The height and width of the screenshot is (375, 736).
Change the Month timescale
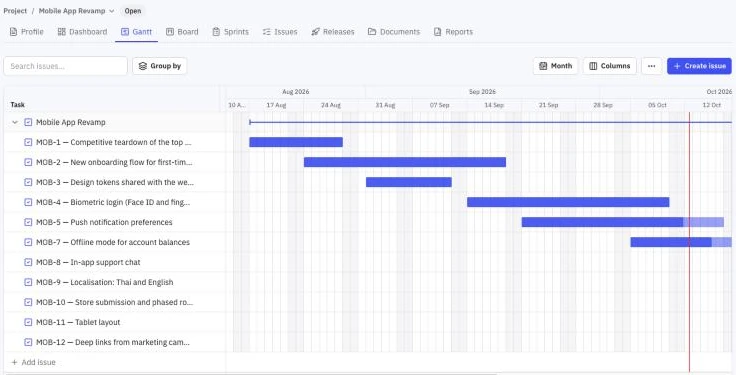point(556,66)
